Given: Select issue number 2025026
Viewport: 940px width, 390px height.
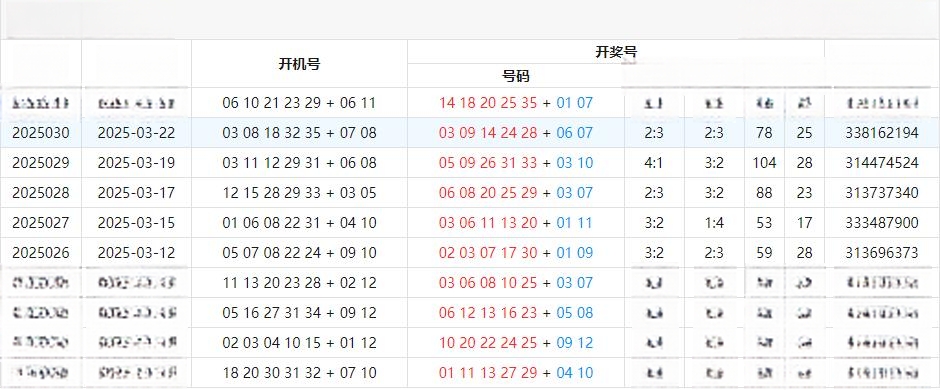Looking at the screenshot, I should coord(41,253).
